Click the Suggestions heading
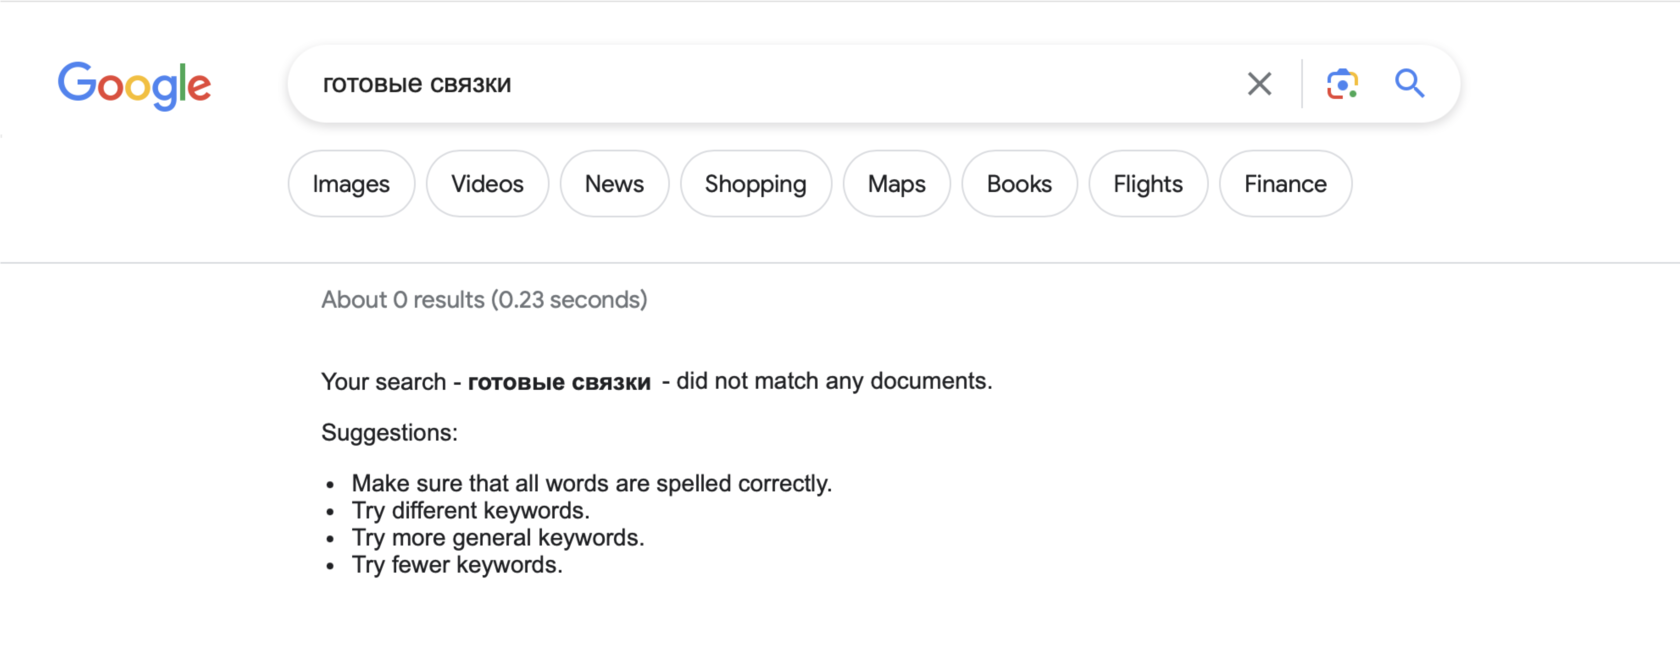Viewport: 1680px width, 658px height. pyautogui.click(x=389, y=433)
